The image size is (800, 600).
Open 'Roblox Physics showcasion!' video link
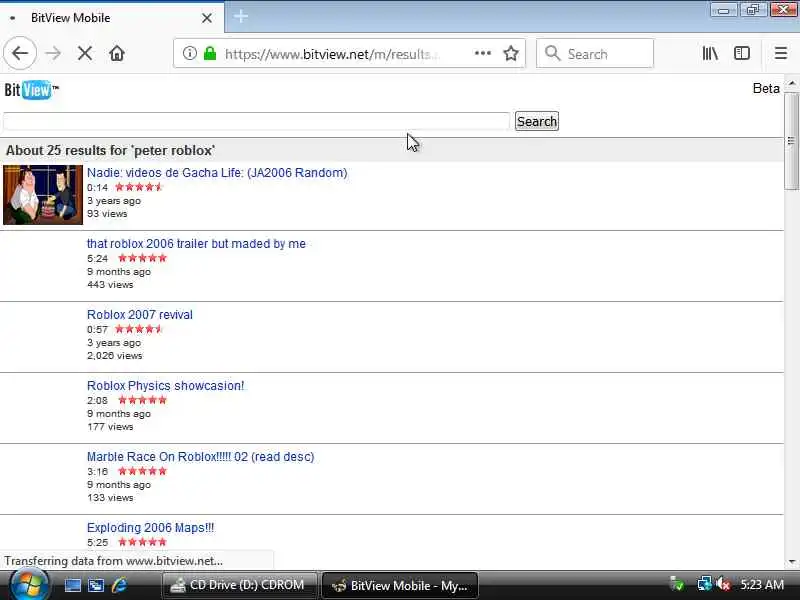tap(165, 386)
